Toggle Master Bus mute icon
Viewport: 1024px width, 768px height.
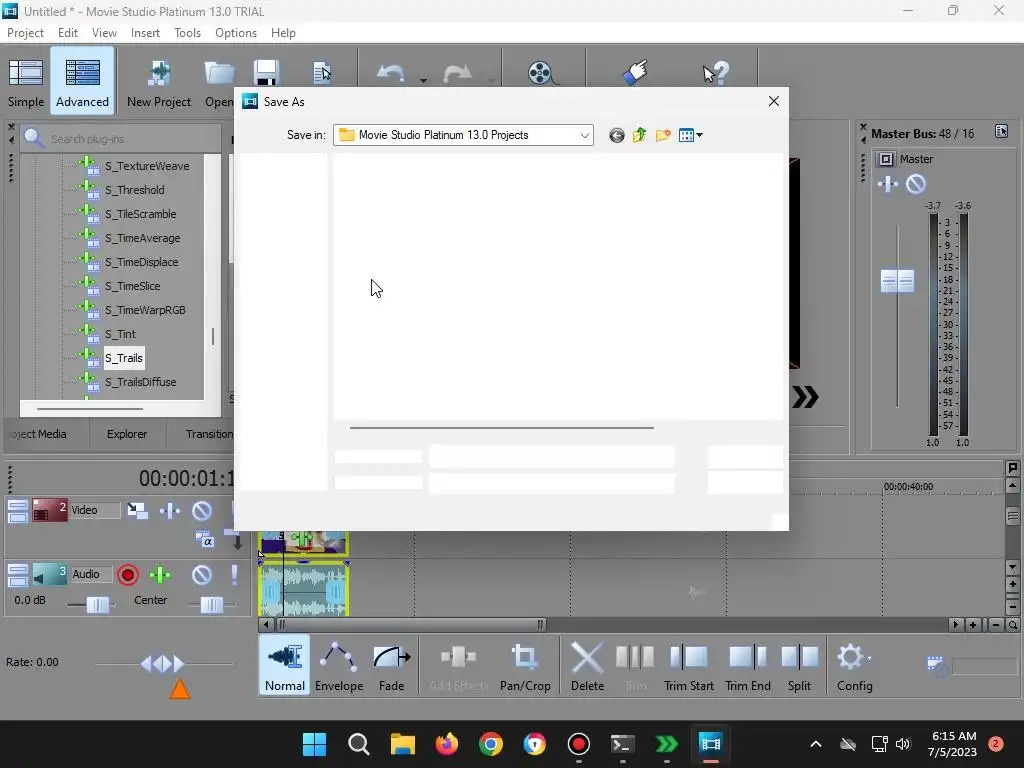coord(916,184)
